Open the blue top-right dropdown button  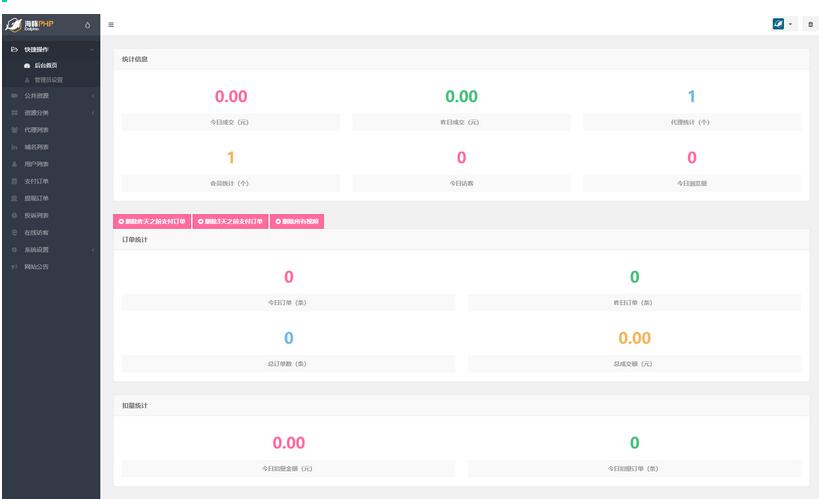[x=783, y=24]
